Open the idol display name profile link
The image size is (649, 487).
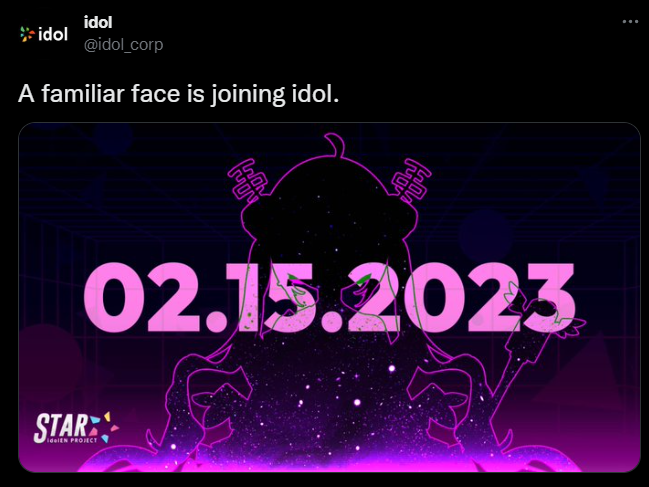(x=98, y=22)
